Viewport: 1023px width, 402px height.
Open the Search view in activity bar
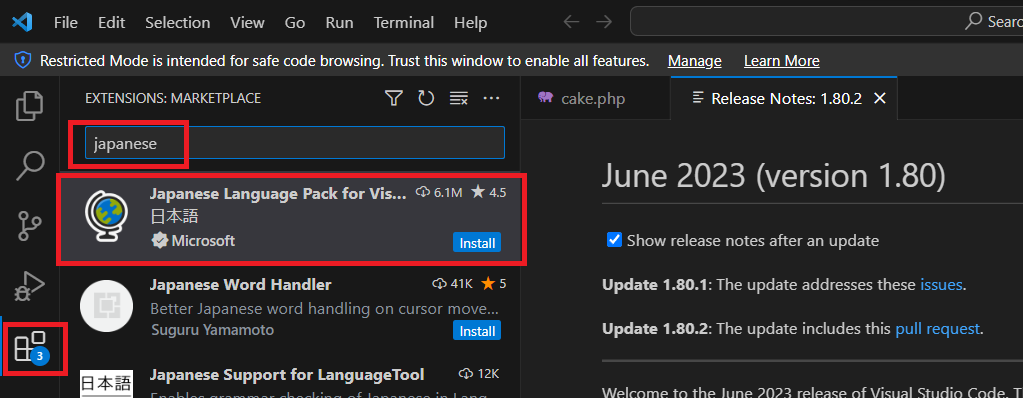point(29,166)
